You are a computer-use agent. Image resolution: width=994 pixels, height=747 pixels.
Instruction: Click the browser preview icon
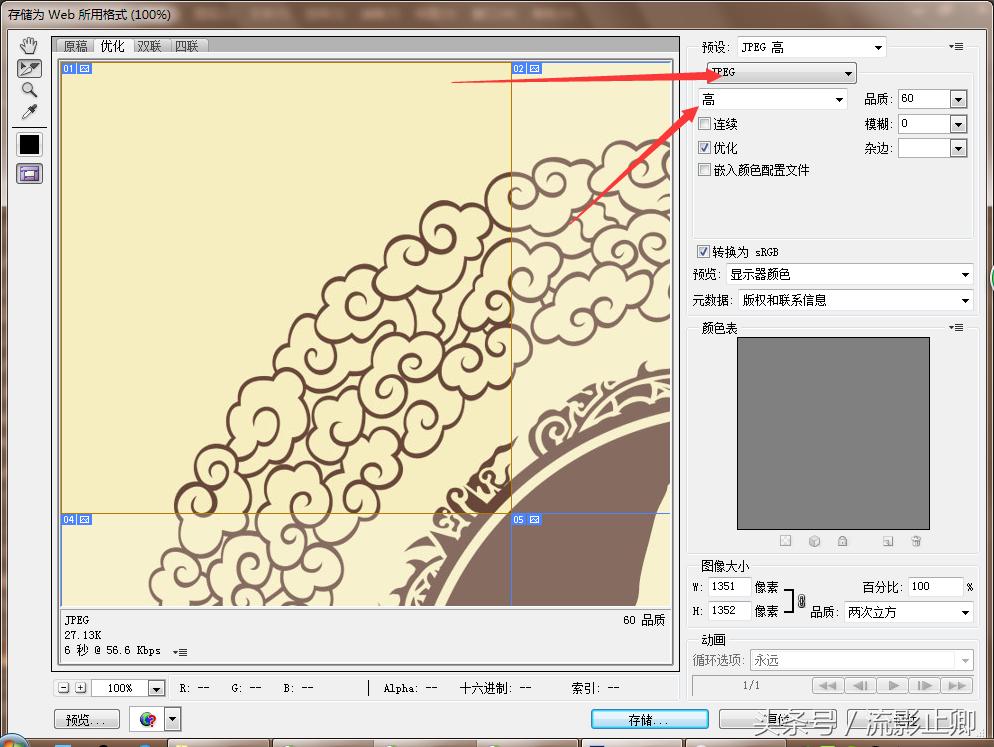point(147,719)
